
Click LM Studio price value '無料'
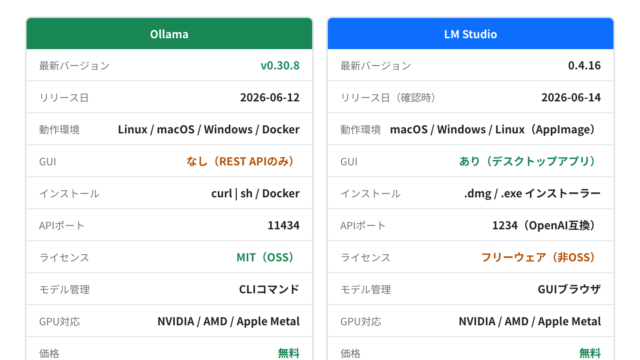tap(590, 353)
